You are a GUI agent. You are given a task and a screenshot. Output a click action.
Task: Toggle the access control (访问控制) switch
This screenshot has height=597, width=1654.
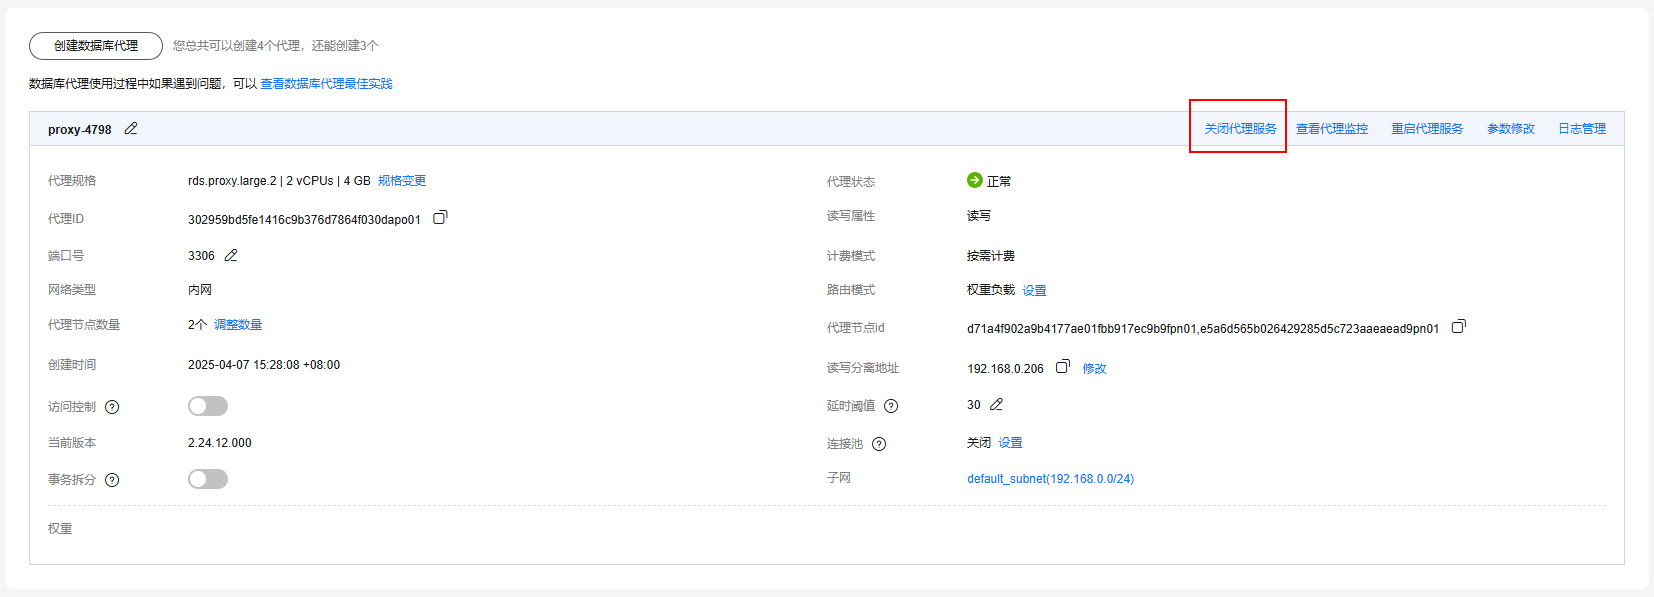click(x=208, y=406)
